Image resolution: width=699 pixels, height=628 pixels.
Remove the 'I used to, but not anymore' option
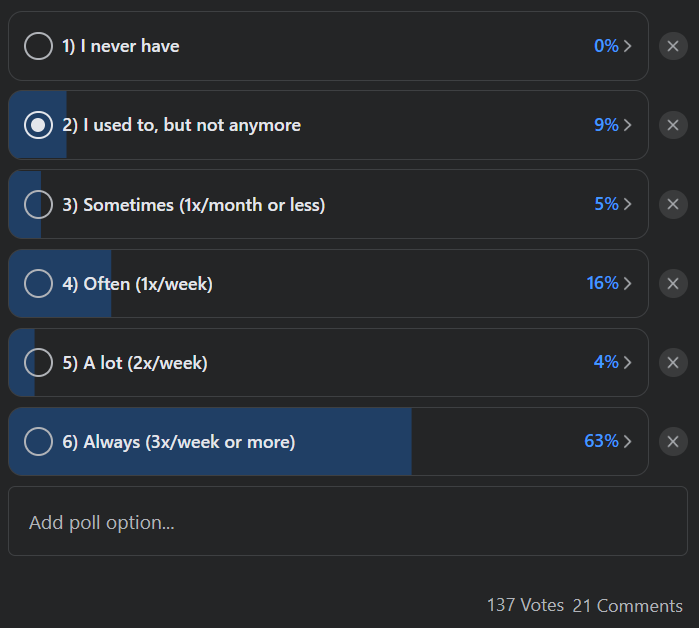(673, 125)
